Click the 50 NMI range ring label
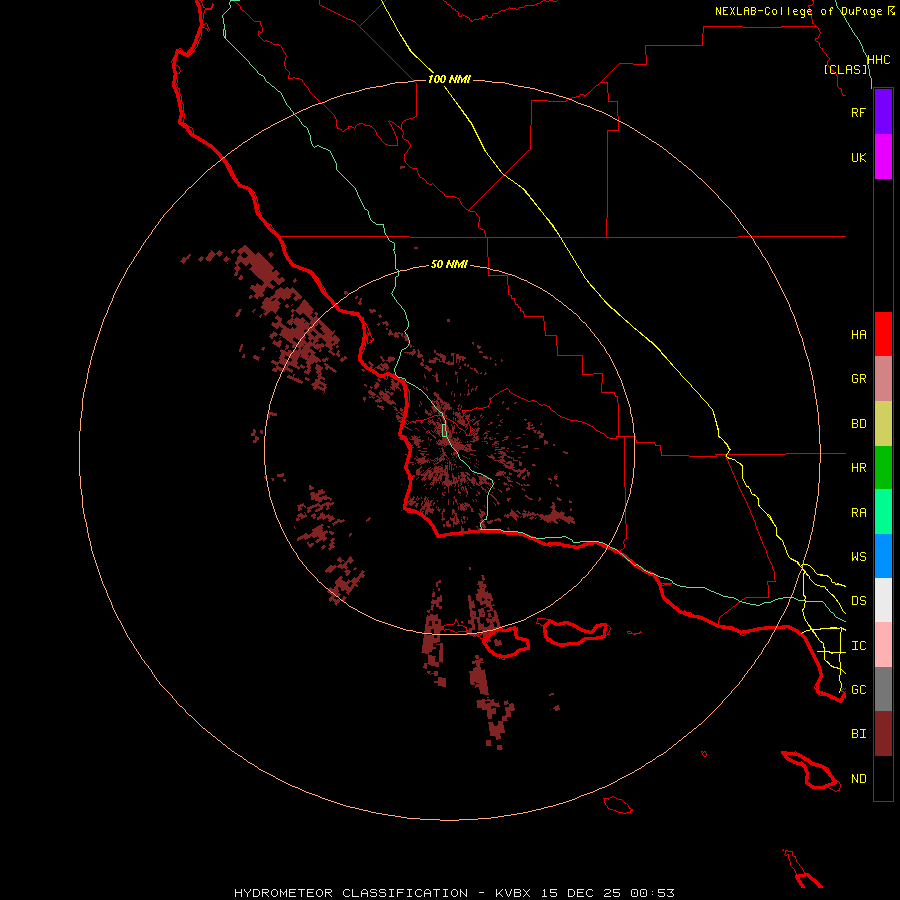Screen dimensions: 900x900 point(449,264)
